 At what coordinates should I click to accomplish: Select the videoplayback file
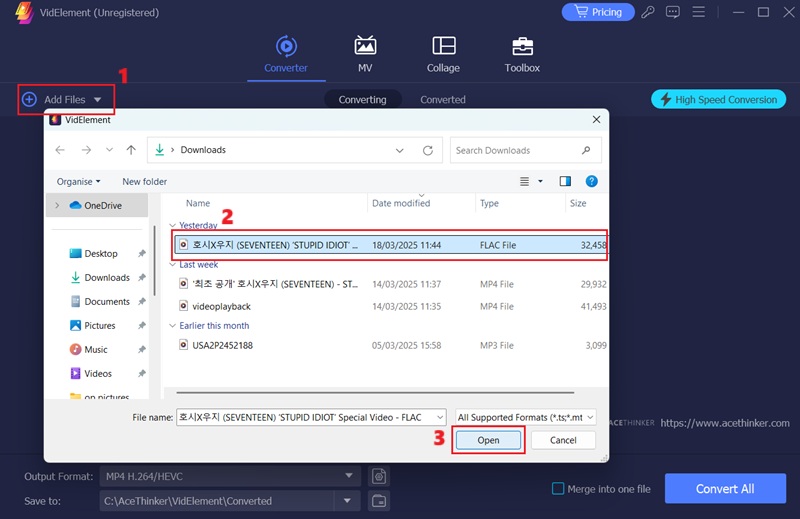pos(390,306)
